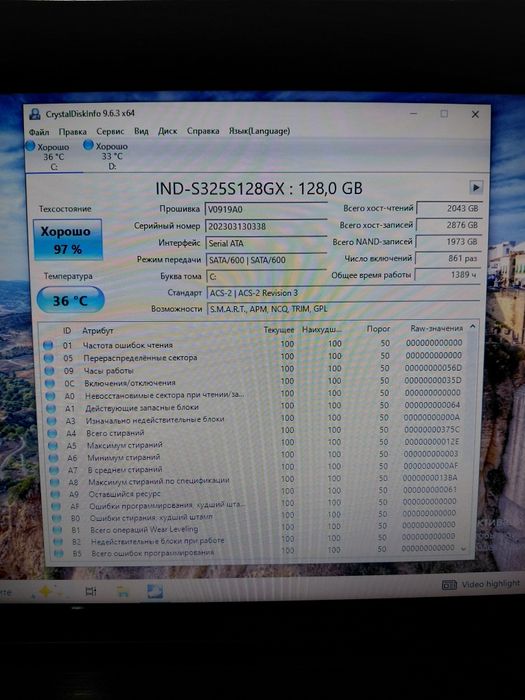Click the host reads value 2043 GB
The image size is (525, 700).
click(x=449, y=208)
